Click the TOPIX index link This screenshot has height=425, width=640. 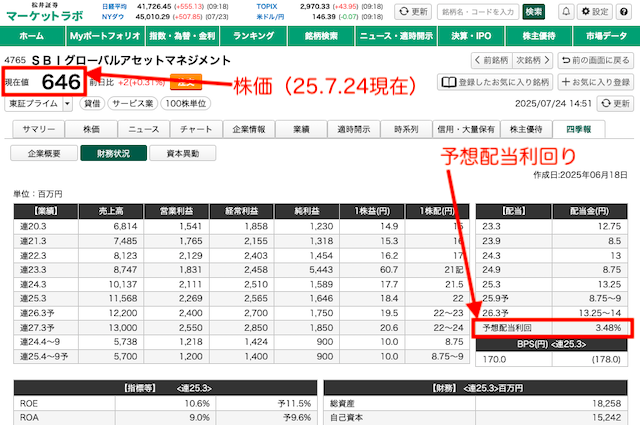[267, 7]
